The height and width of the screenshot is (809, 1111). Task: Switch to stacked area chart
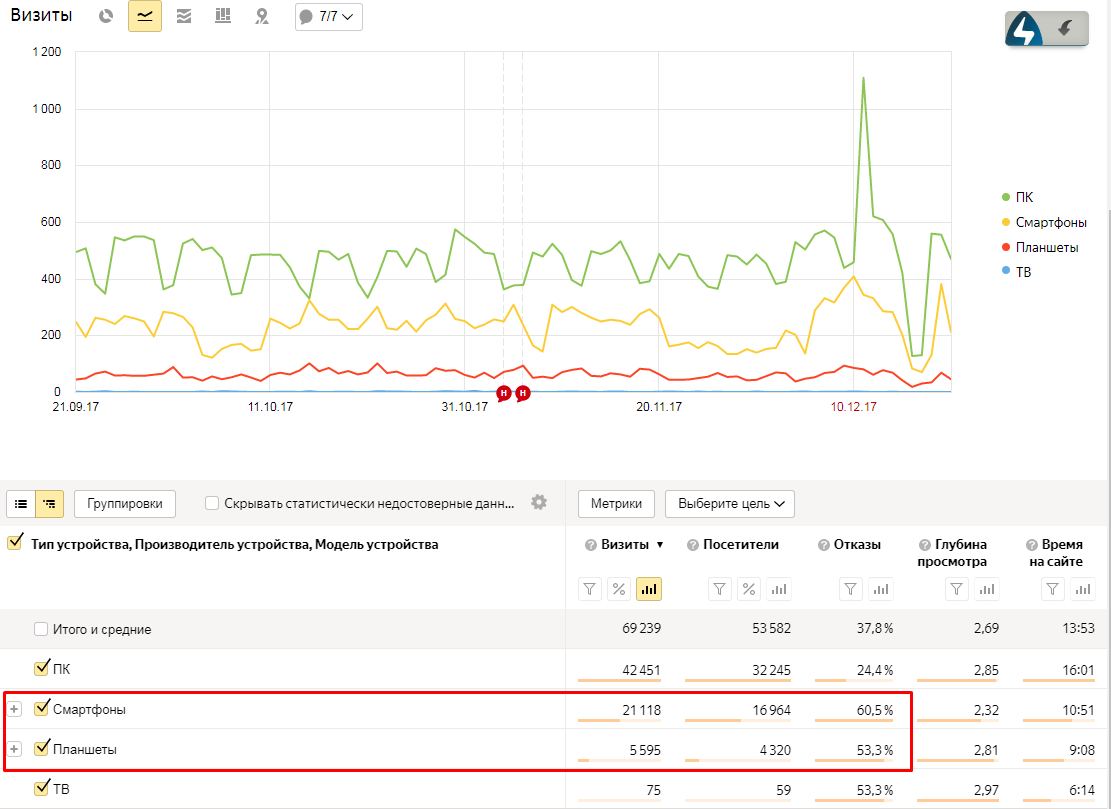pos(184,16)
